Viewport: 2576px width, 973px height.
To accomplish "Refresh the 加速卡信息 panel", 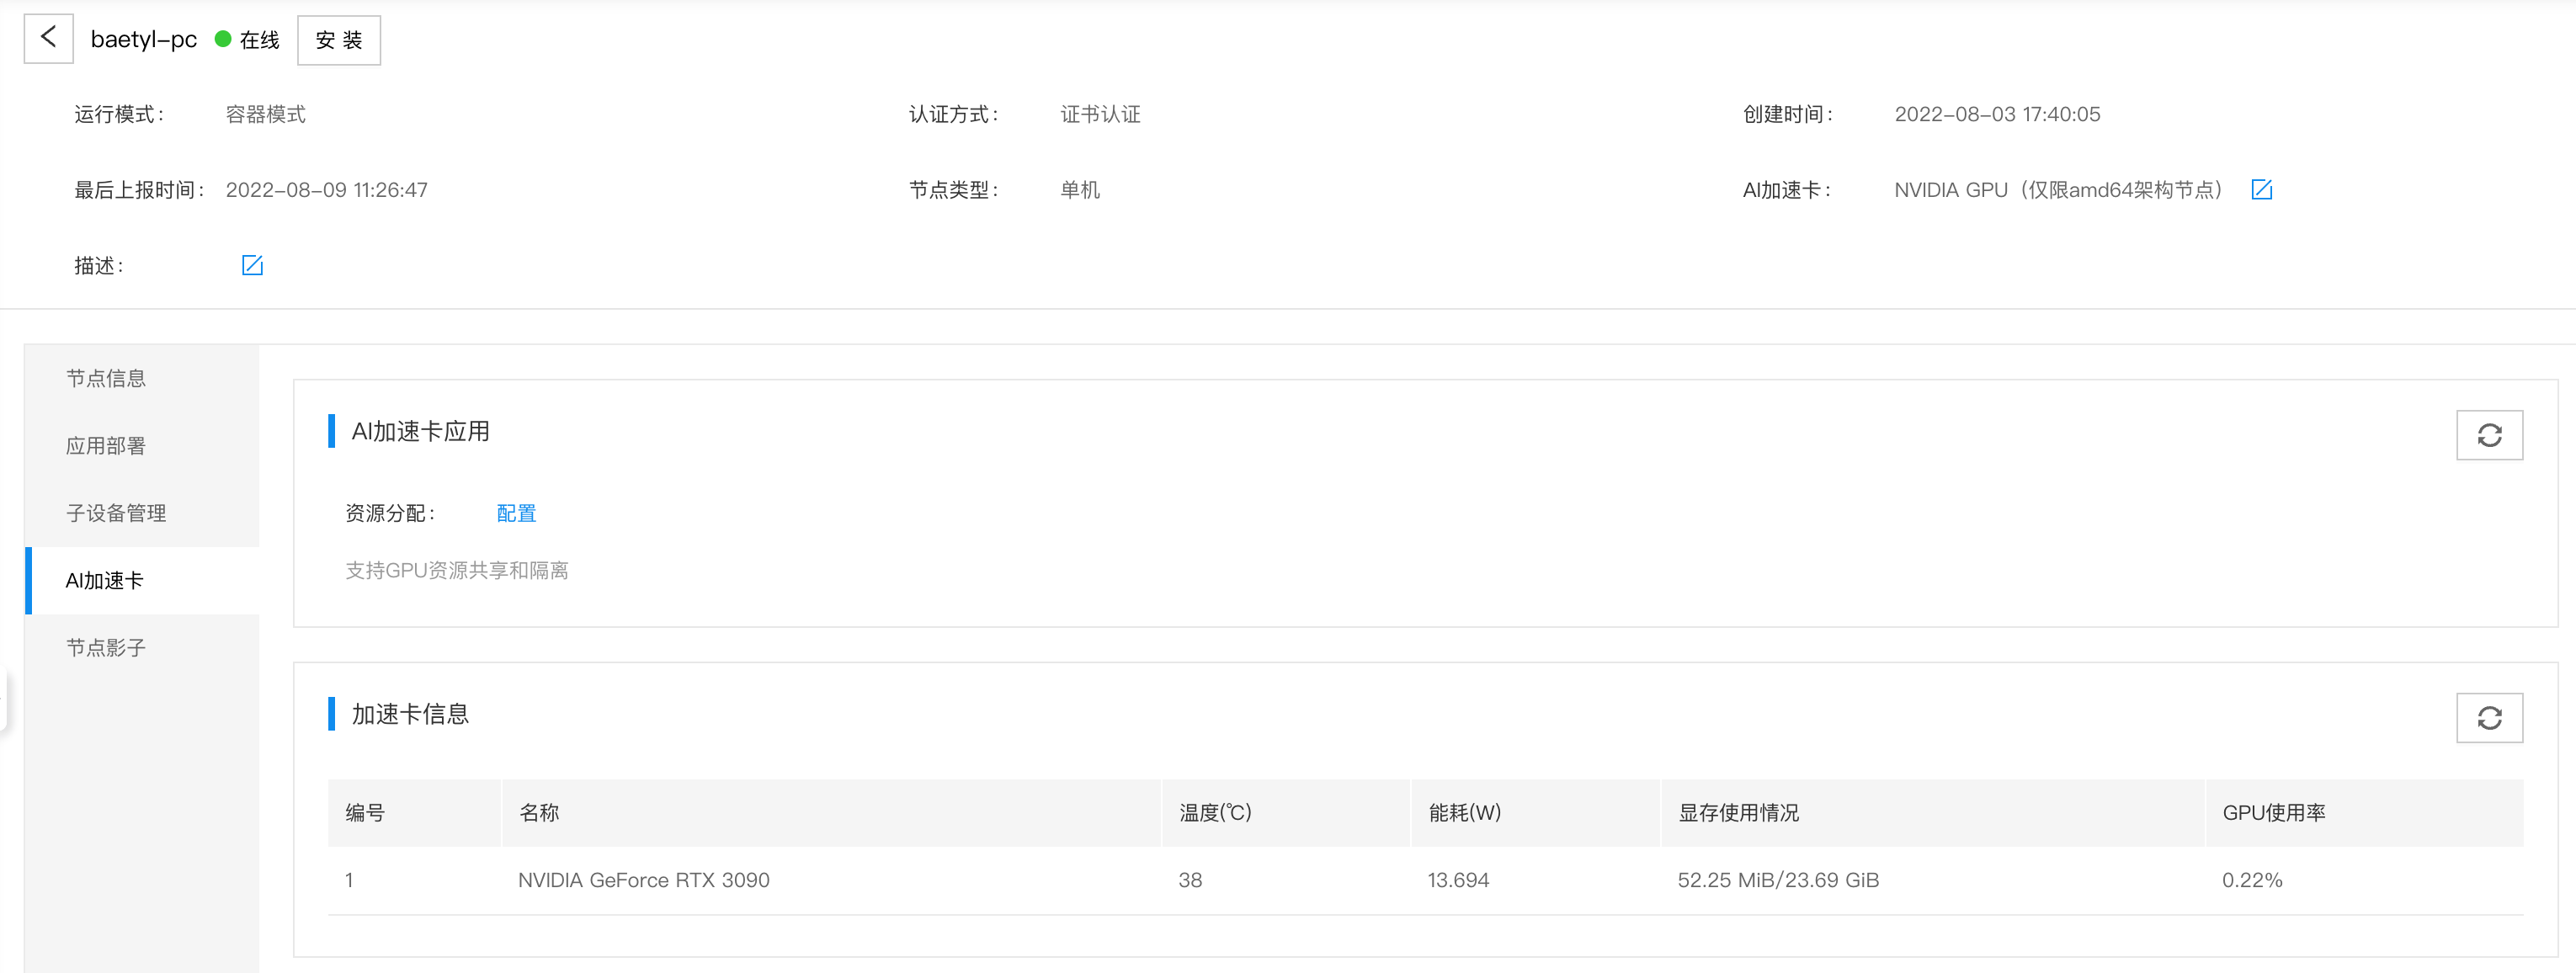I will (x=2489, y=717).
